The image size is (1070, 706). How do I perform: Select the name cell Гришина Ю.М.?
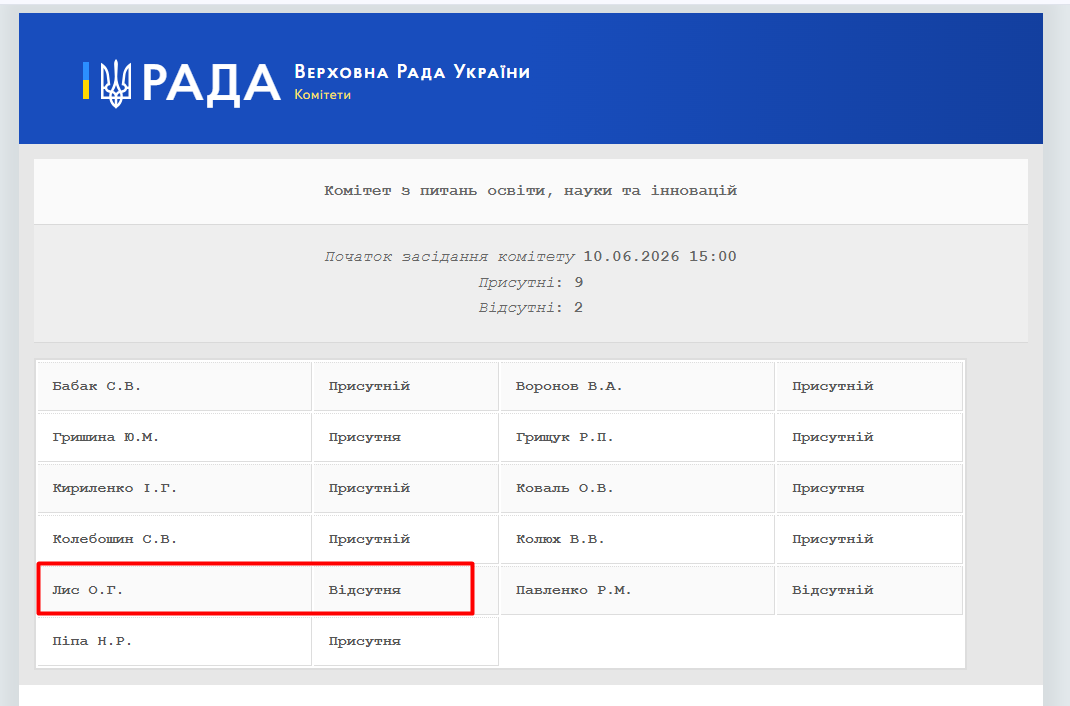(175, 437)
